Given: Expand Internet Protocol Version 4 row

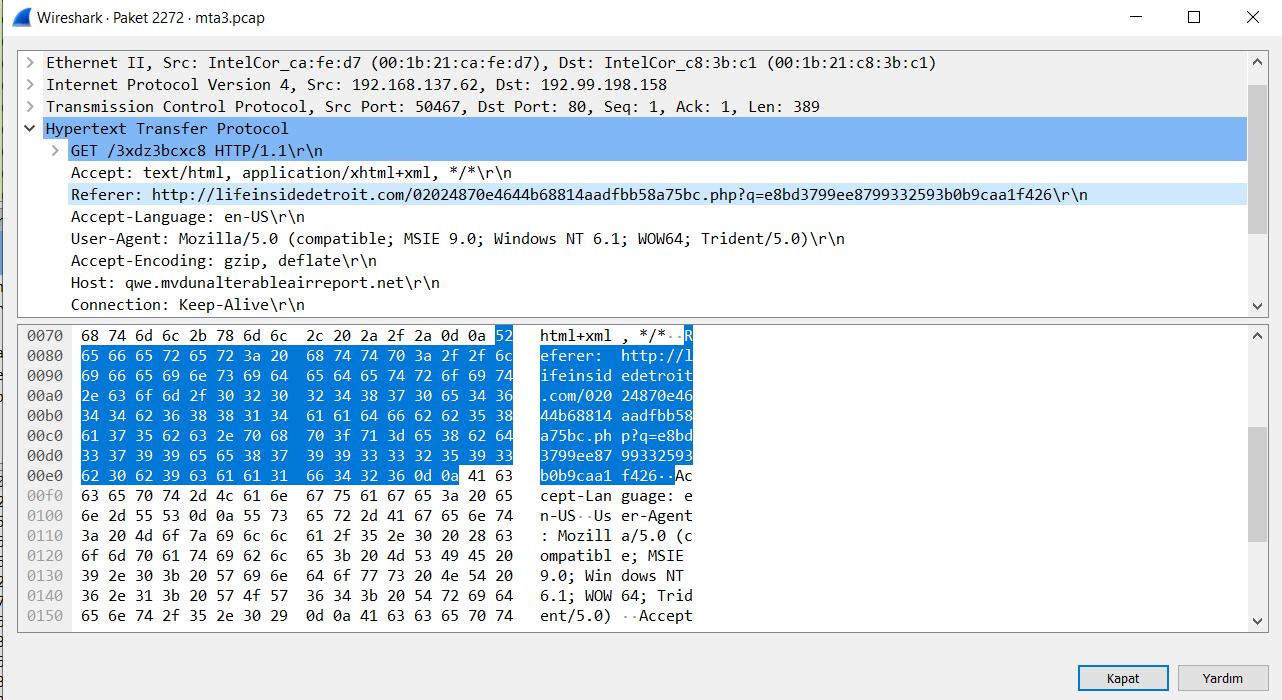Looking at the screenshot, I should pyautogui.click(x=30, y=85).
